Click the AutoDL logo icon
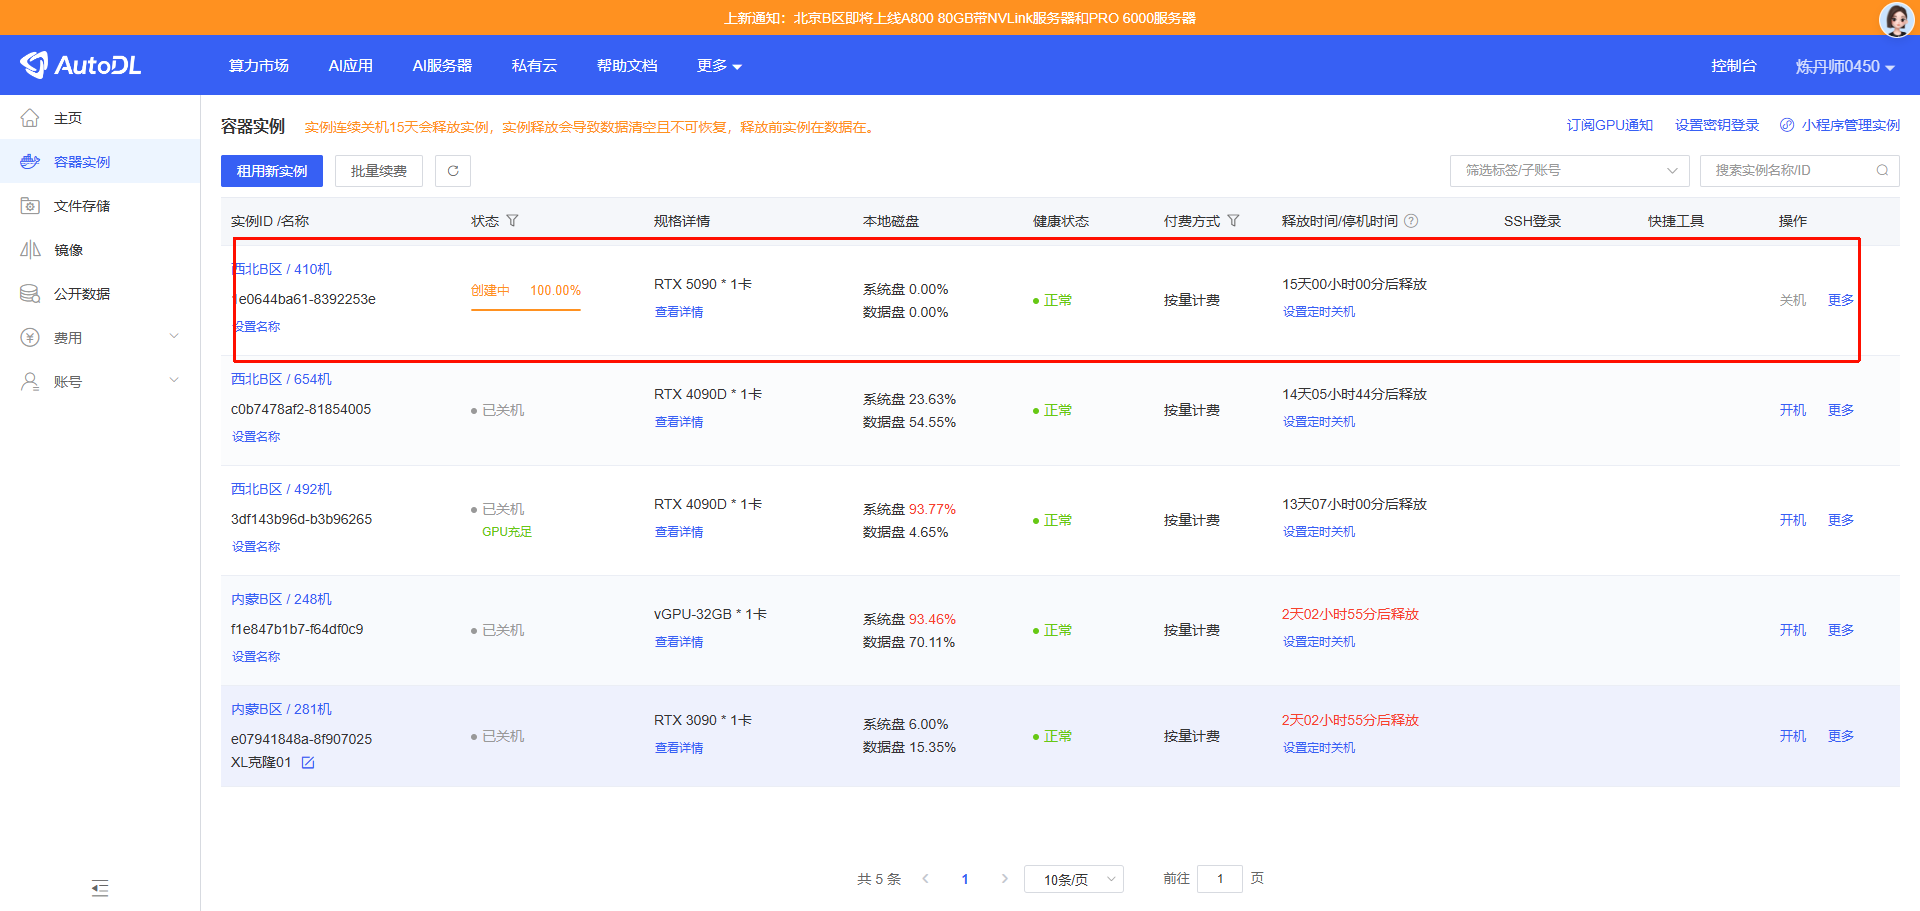This screenshot has width=1920, height=911. tap(34, 65)
